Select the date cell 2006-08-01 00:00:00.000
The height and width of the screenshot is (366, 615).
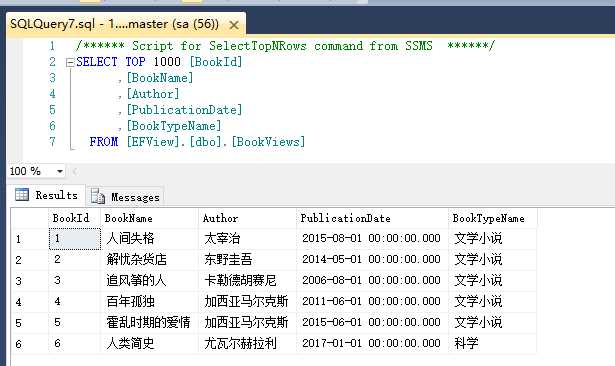(x=372, y=280)
